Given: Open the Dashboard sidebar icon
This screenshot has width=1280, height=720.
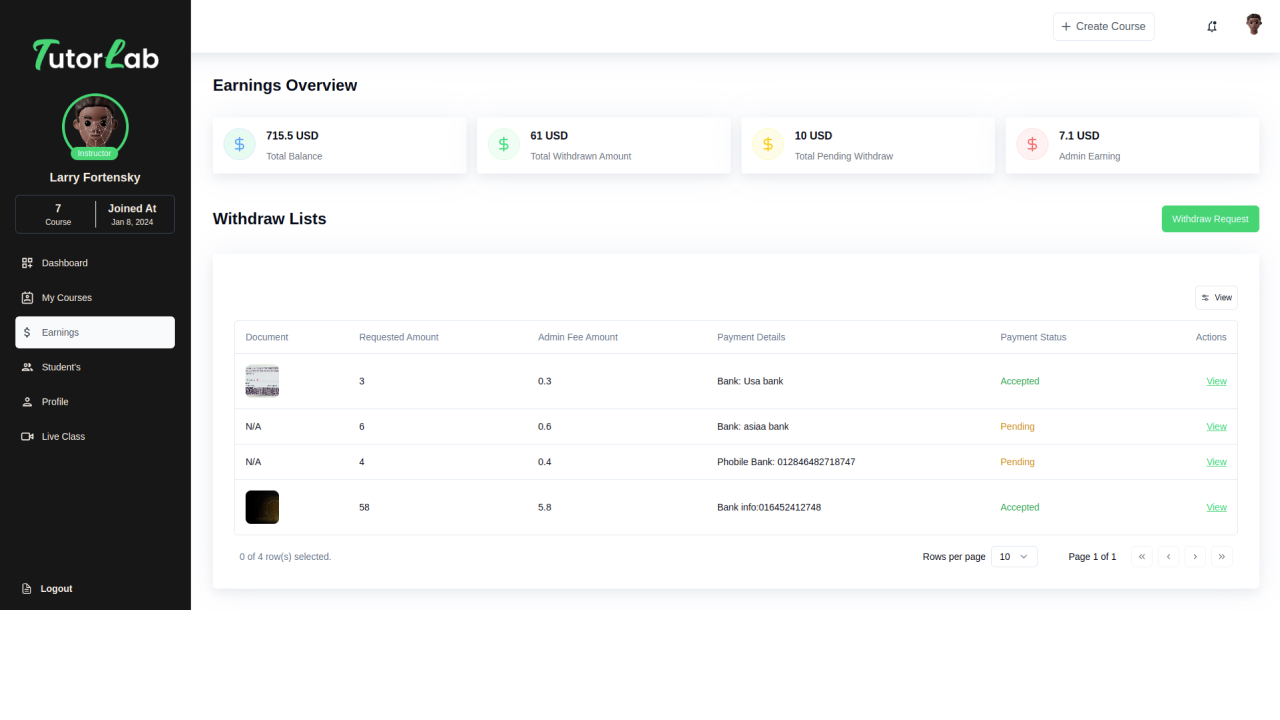Looking at the screenshot, I should coord(25,262).
